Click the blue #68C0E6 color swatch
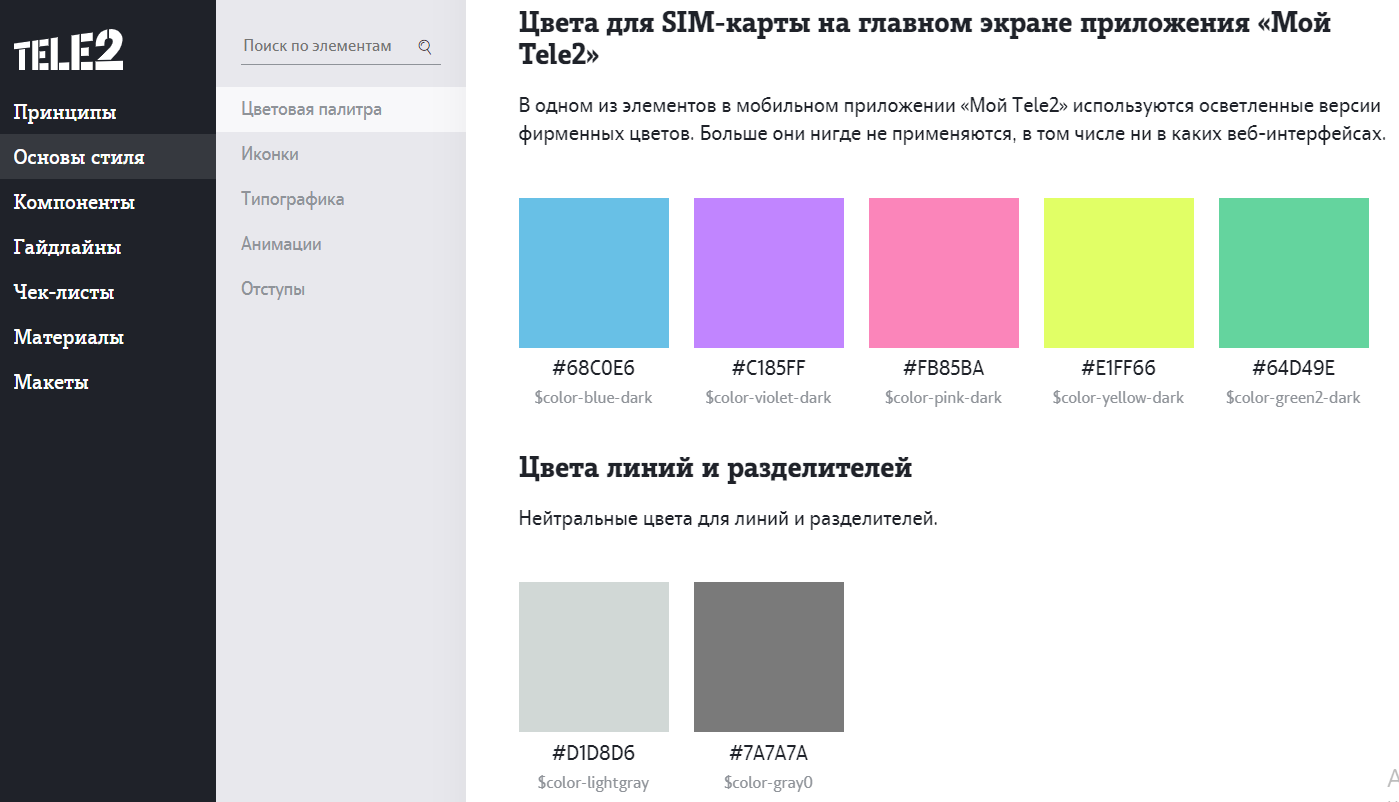 (x=594, y=273)
